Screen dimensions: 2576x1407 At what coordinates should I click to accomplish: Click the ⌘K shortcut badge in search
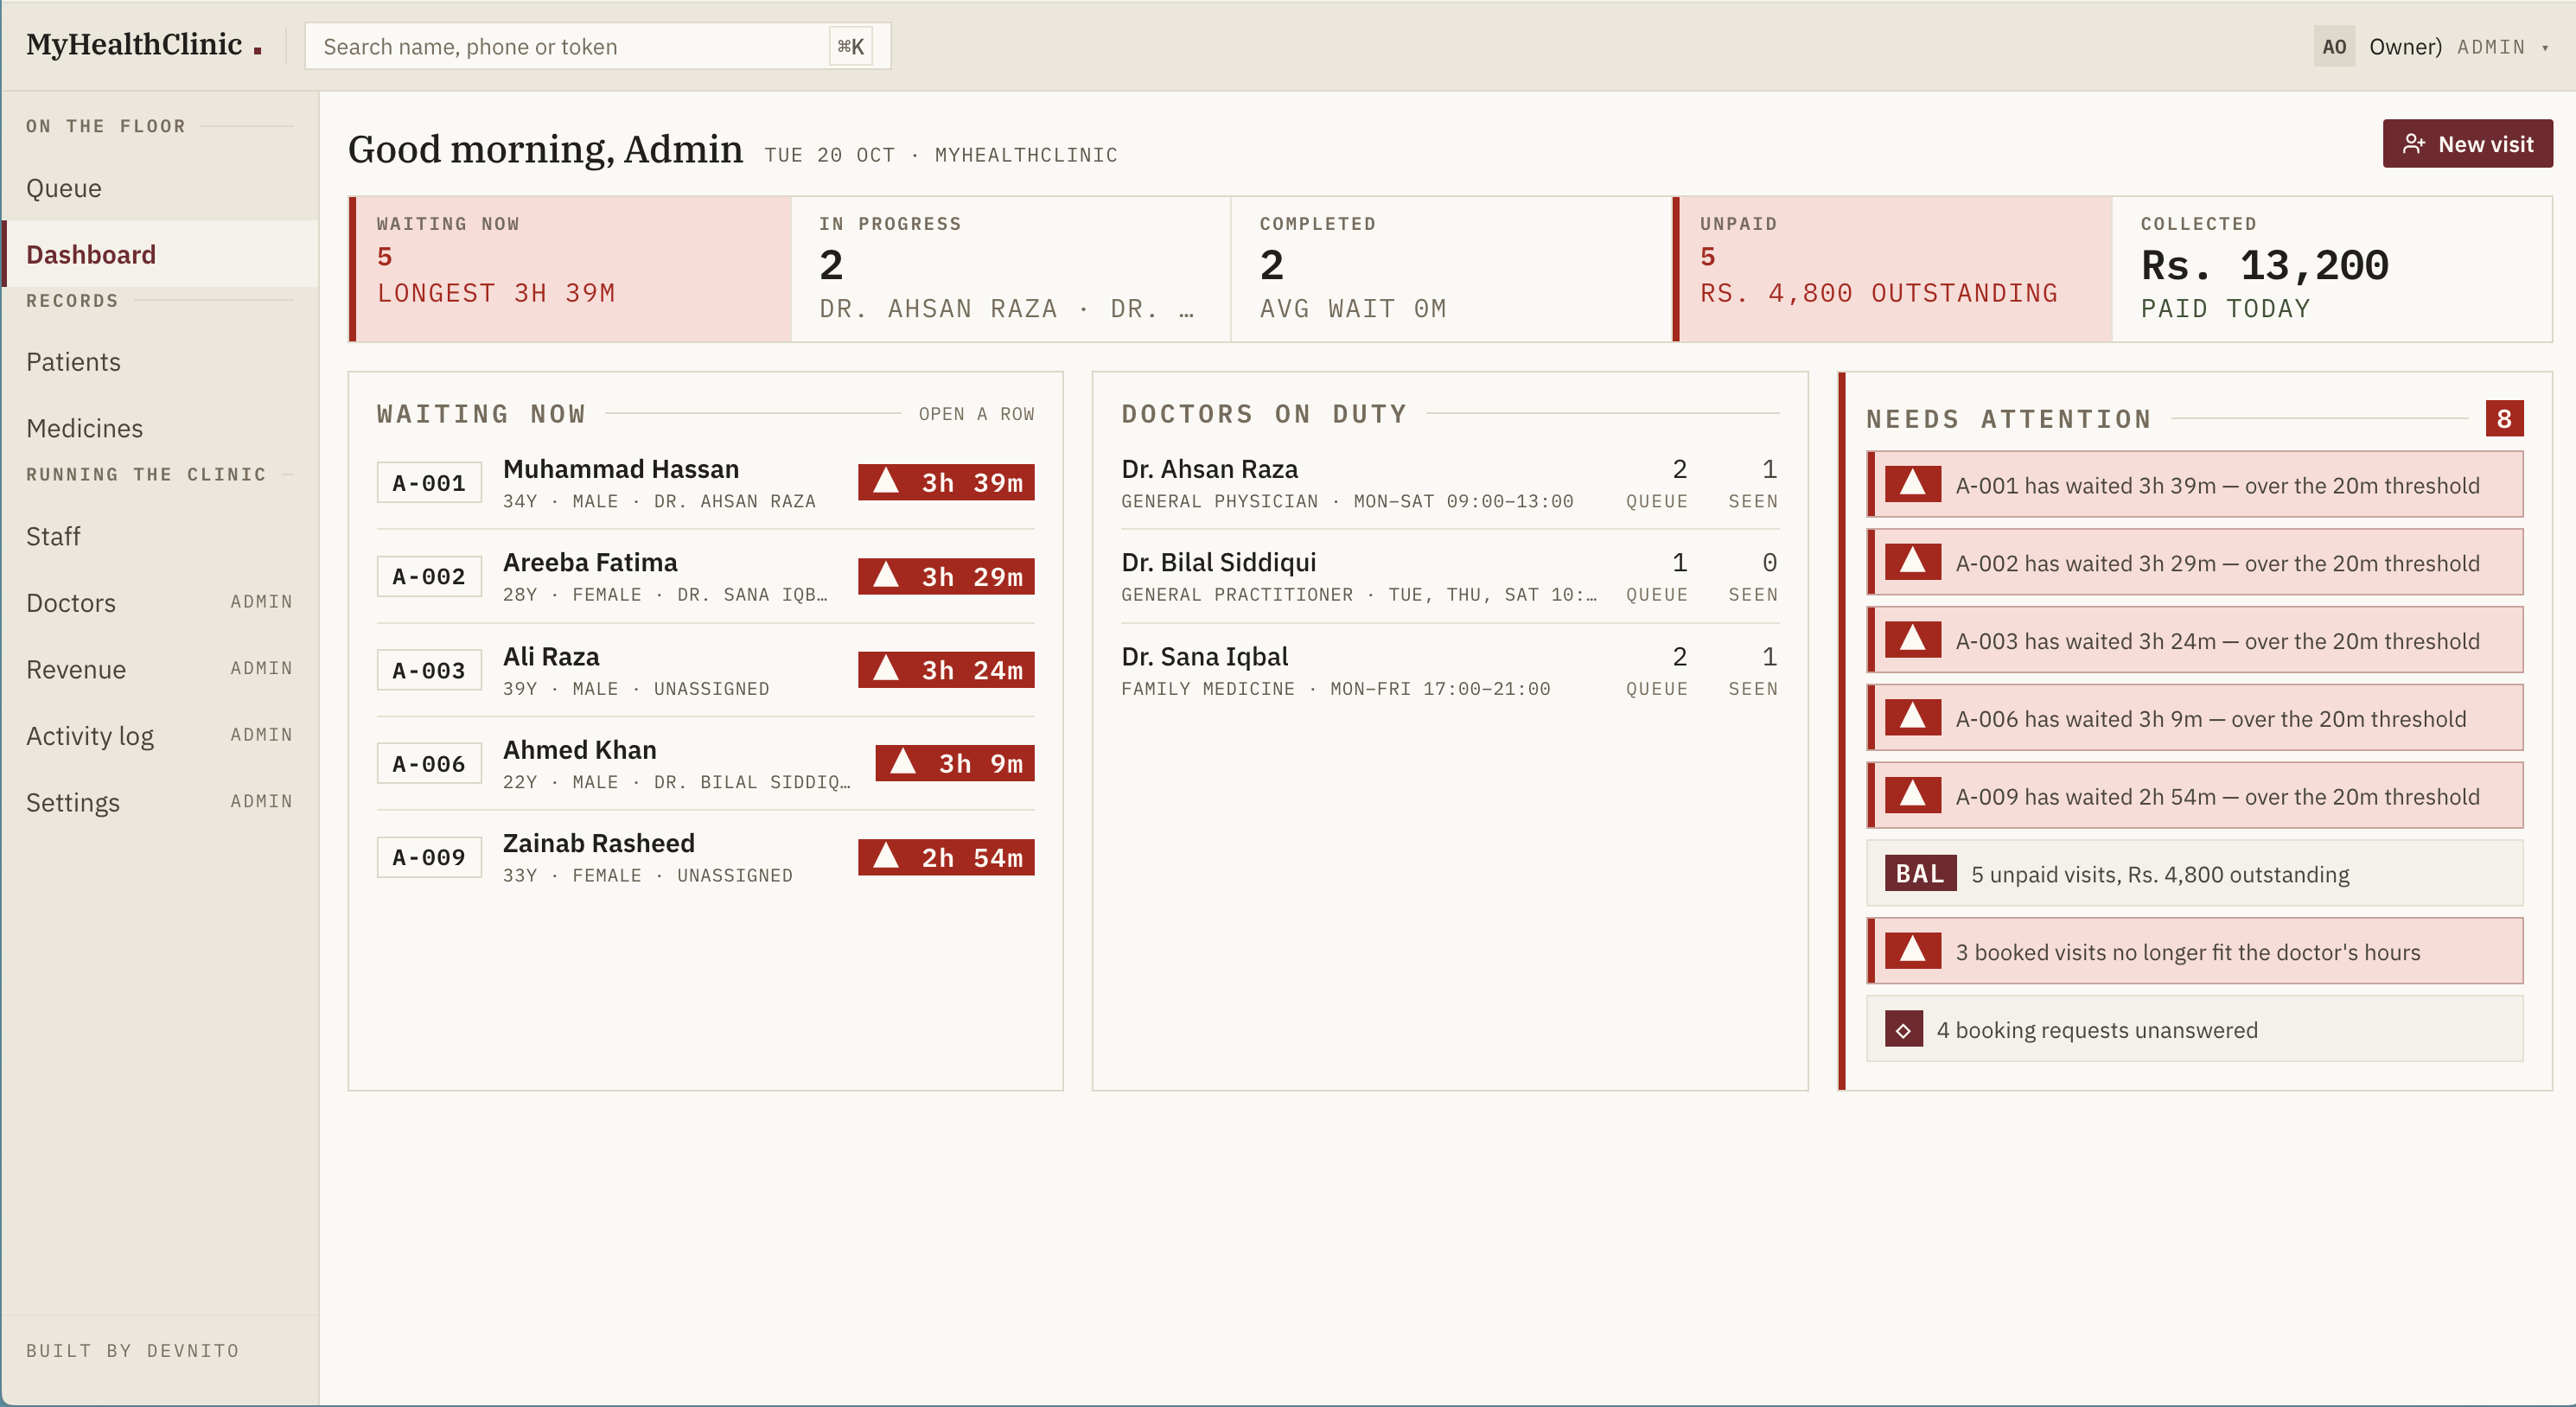pyautogui.click(x=850, y=46)
